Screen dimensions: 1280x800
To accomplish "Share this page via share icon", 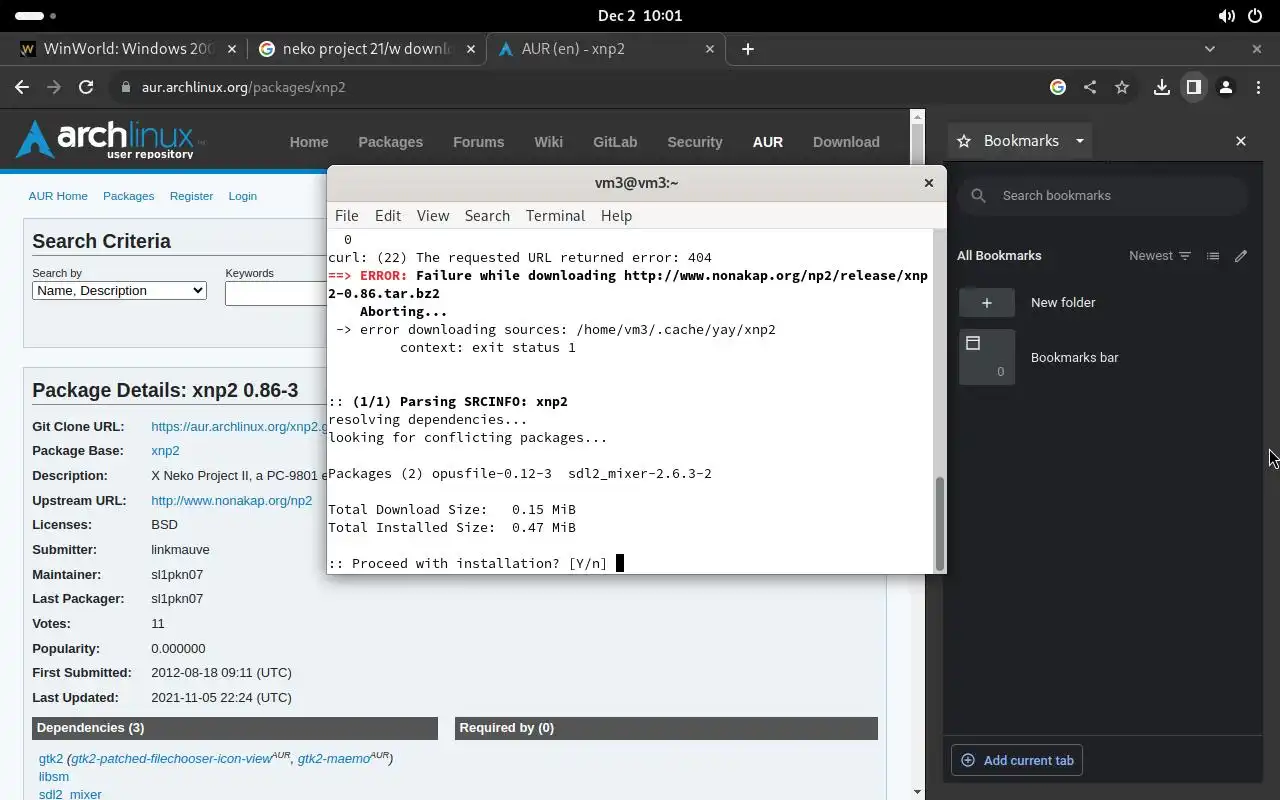I will 1090,87.
